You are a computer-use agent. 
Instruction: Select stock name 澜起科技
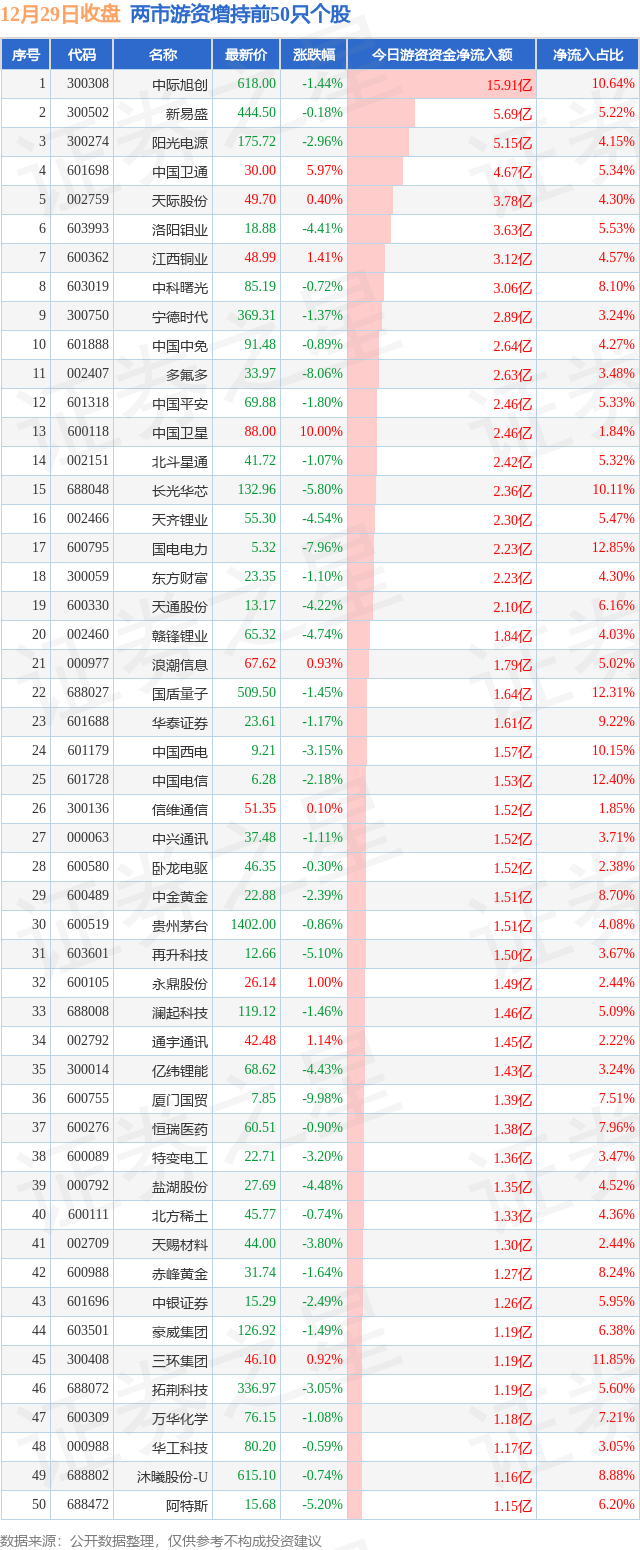(x=180, y=1012)
